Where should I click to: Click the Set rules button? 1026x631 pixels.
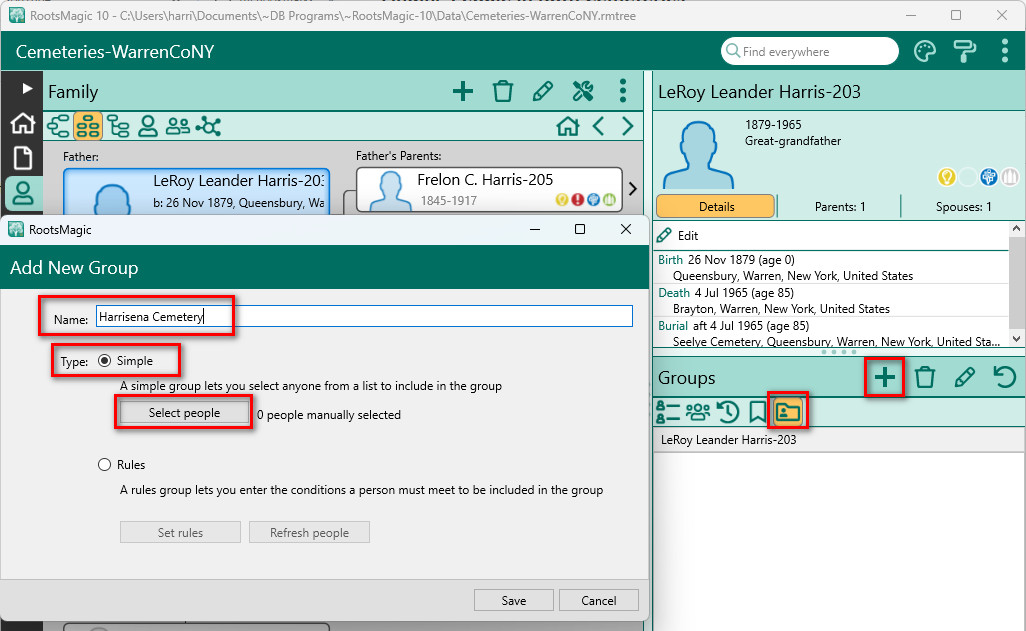[180, 532]
